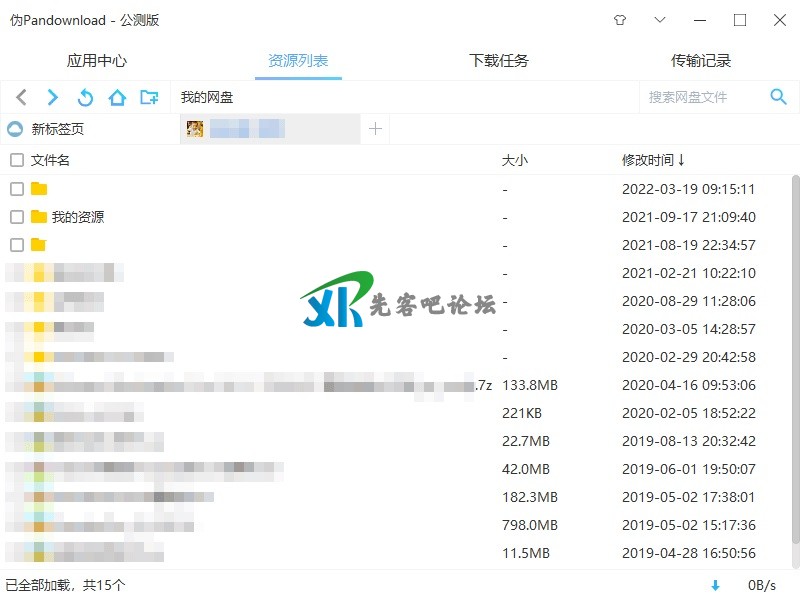
Task: Switch to the 下载任务 tab
Action: coord(499,61)
